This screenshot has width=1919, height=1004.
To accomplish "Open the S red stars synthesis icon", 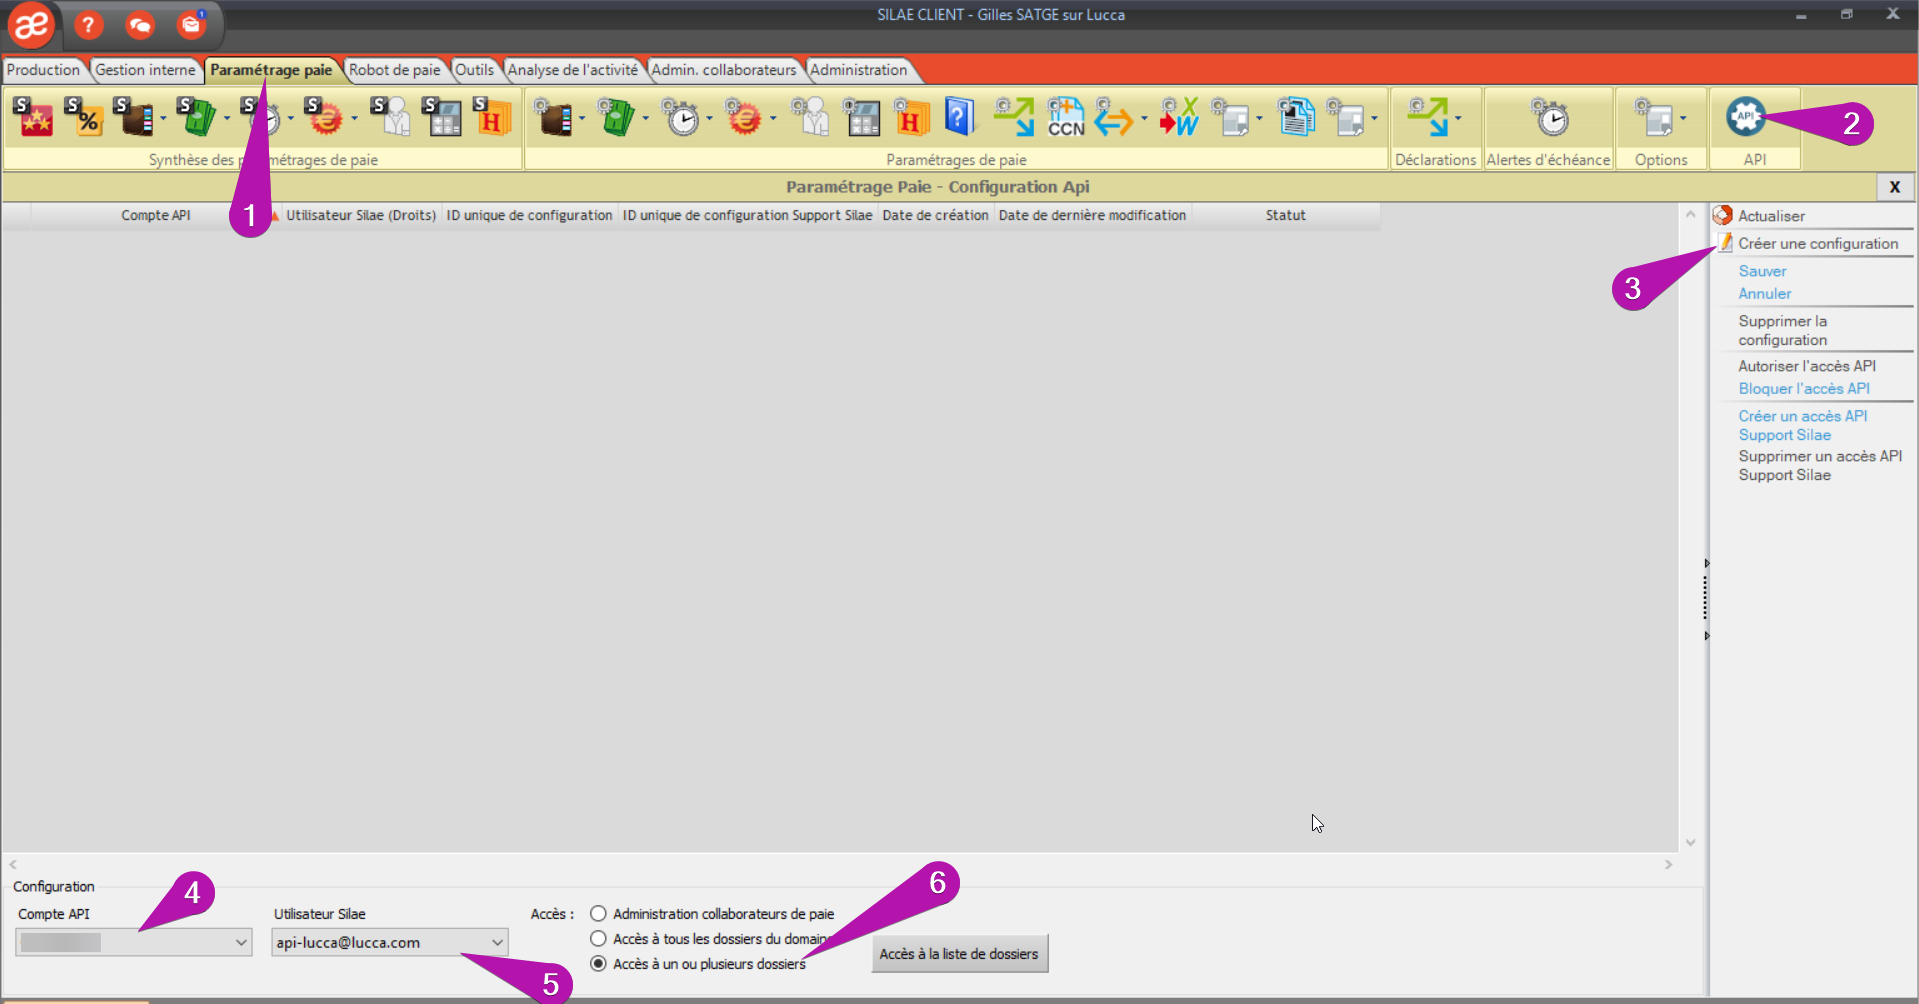I will pyautogui.click(x=35, y=118).
